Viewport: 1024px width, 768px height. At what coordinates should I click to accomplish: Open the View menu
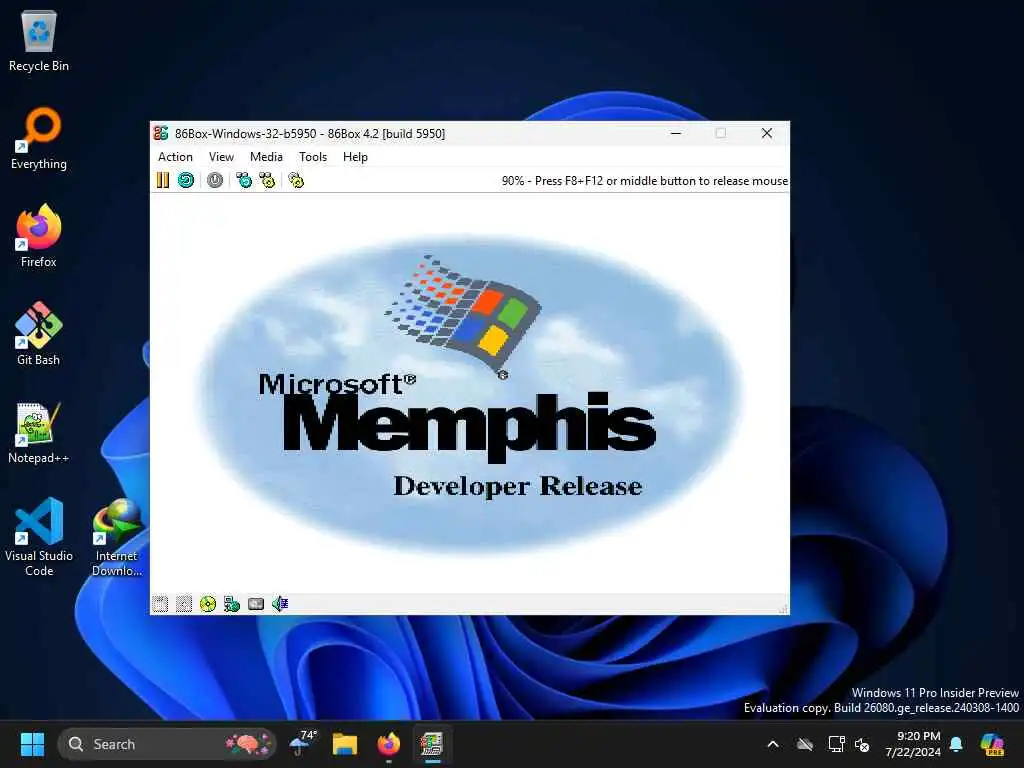point(221,157)
